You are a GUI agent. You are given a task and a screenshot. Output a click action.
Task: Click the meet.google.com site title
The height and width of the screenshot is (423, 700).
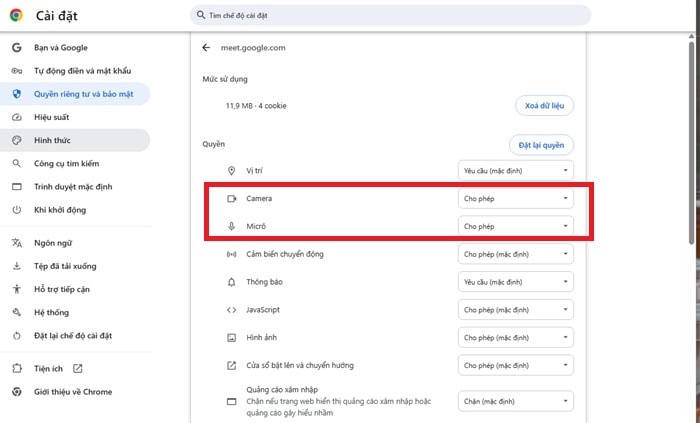[x=253, y=48]
